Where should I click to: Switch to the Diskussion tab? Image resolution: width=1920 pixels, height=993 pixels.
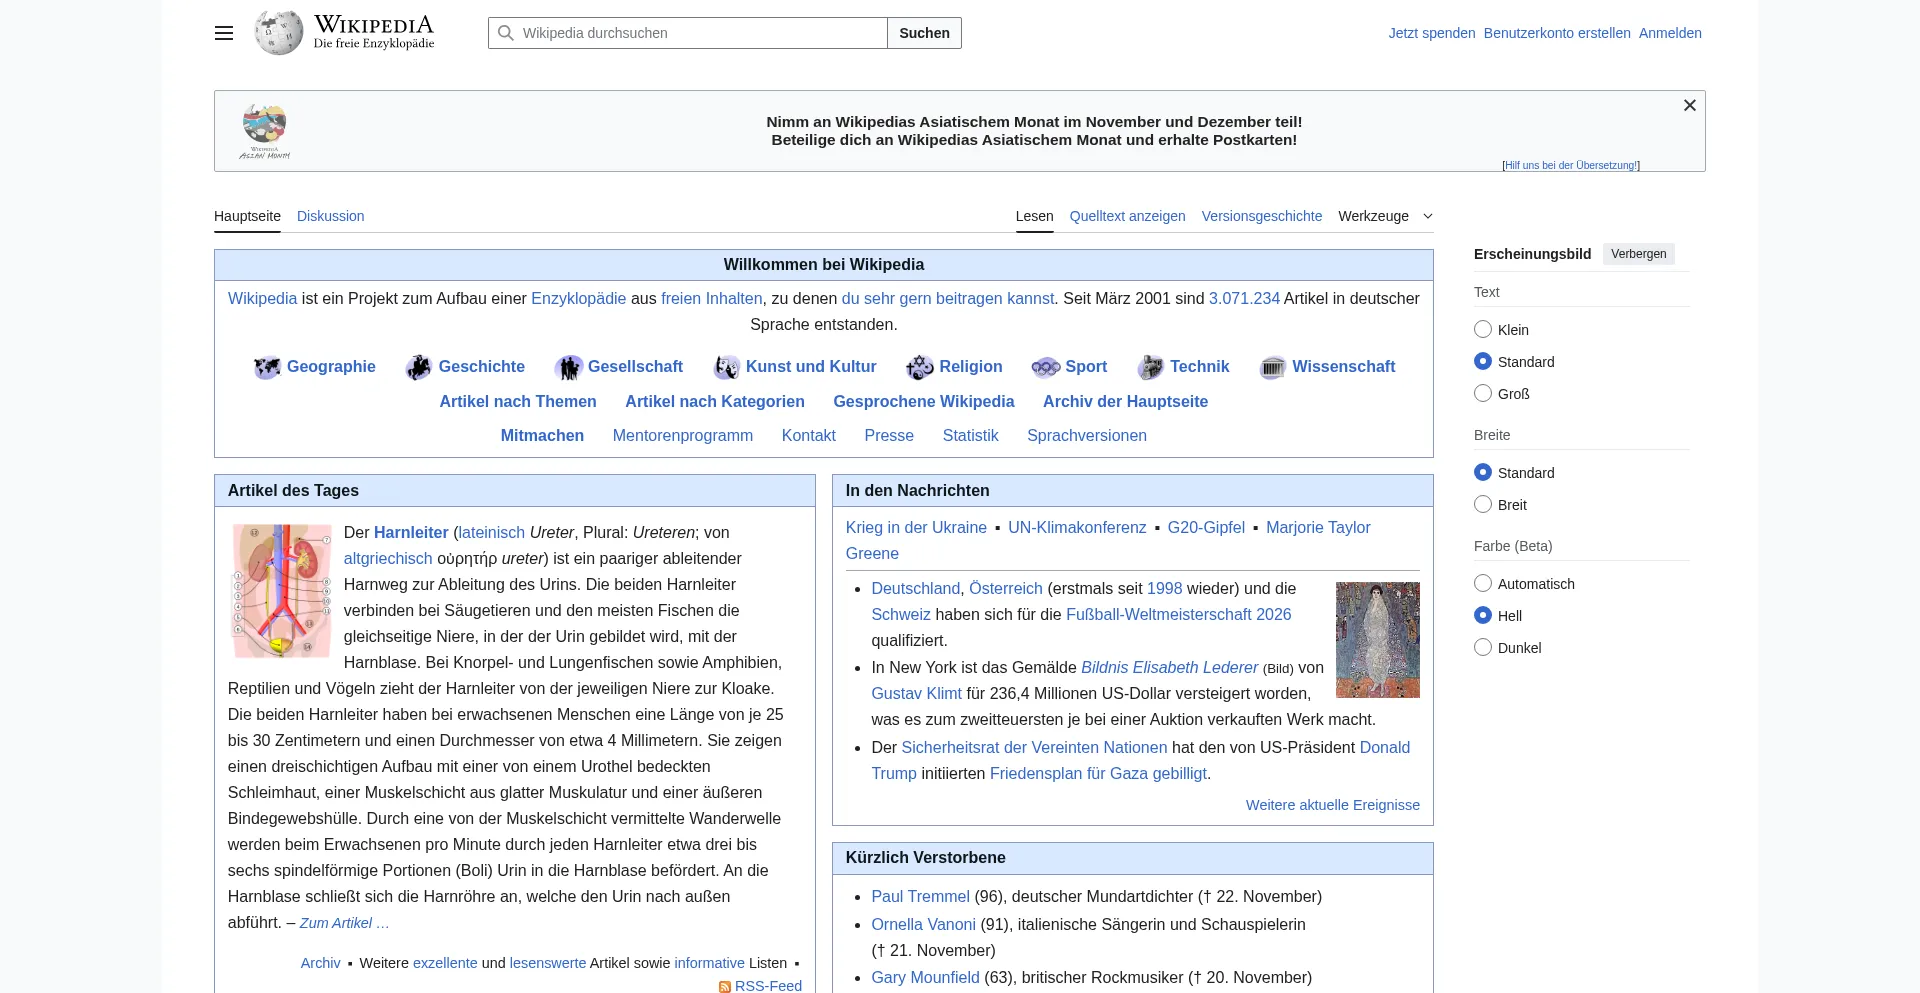[x=330, y=216]
